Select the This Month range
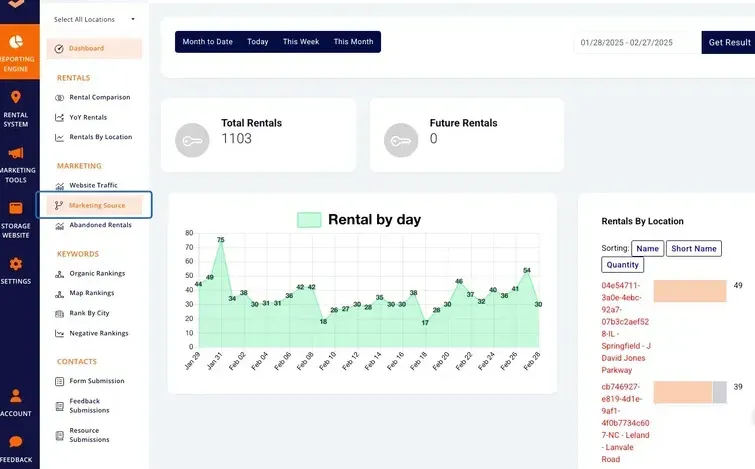The height and width of the screenshot is (469, 755). [353, 42]
